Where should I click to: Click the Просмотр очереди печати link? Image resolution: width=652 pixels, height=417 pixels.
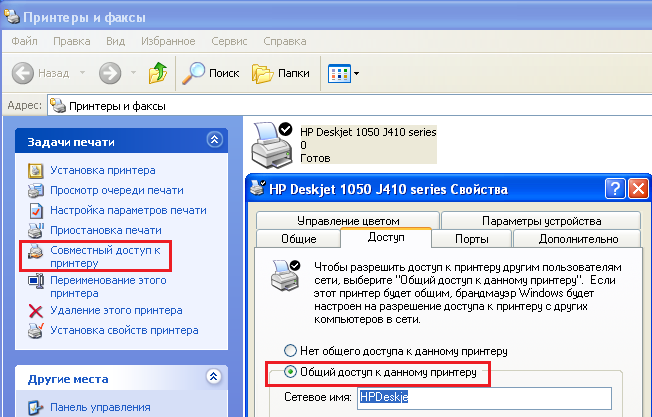tap(117, 190)
